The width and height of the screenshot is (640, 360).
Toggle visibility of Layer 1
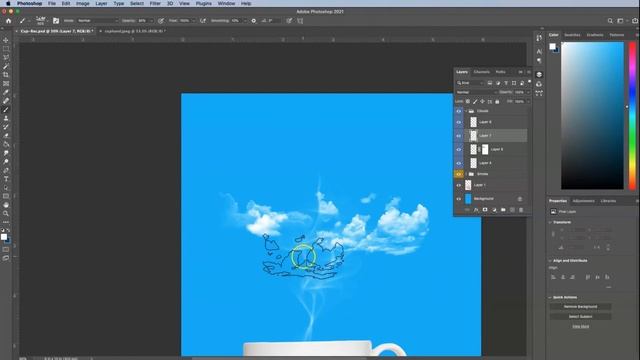(x=458, y=185)
